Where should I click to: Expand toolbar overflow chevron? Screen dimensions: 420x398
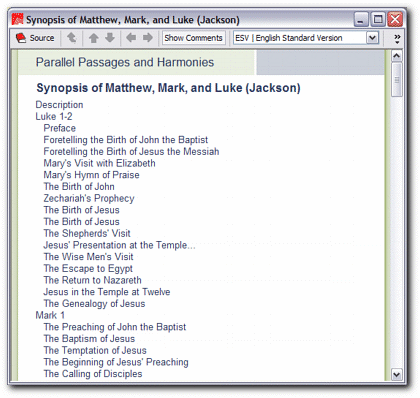(x=397, y=39)
